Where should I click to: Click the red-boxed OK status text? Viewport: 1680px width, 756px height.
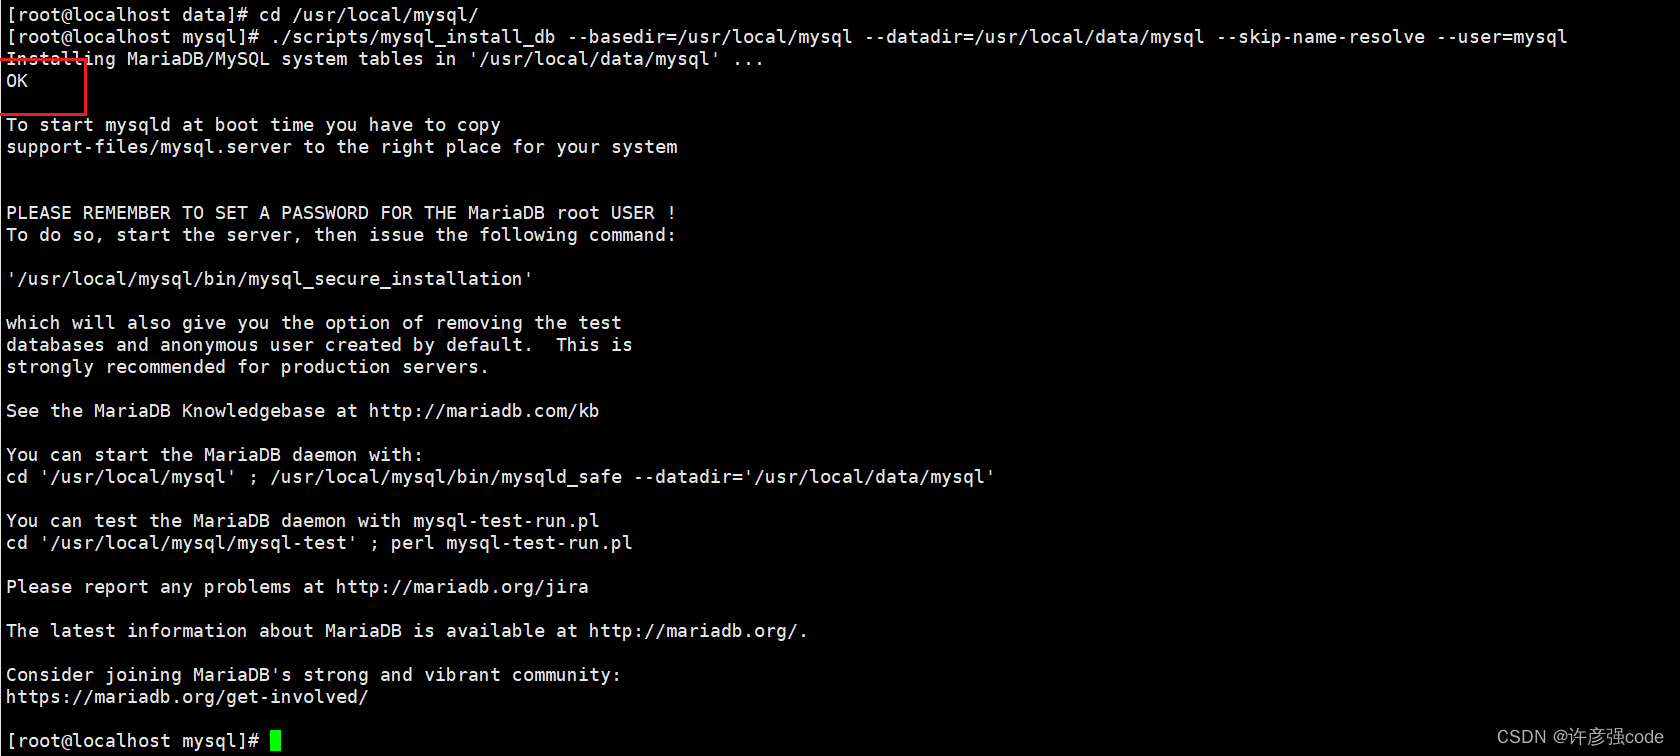point(17,81)
